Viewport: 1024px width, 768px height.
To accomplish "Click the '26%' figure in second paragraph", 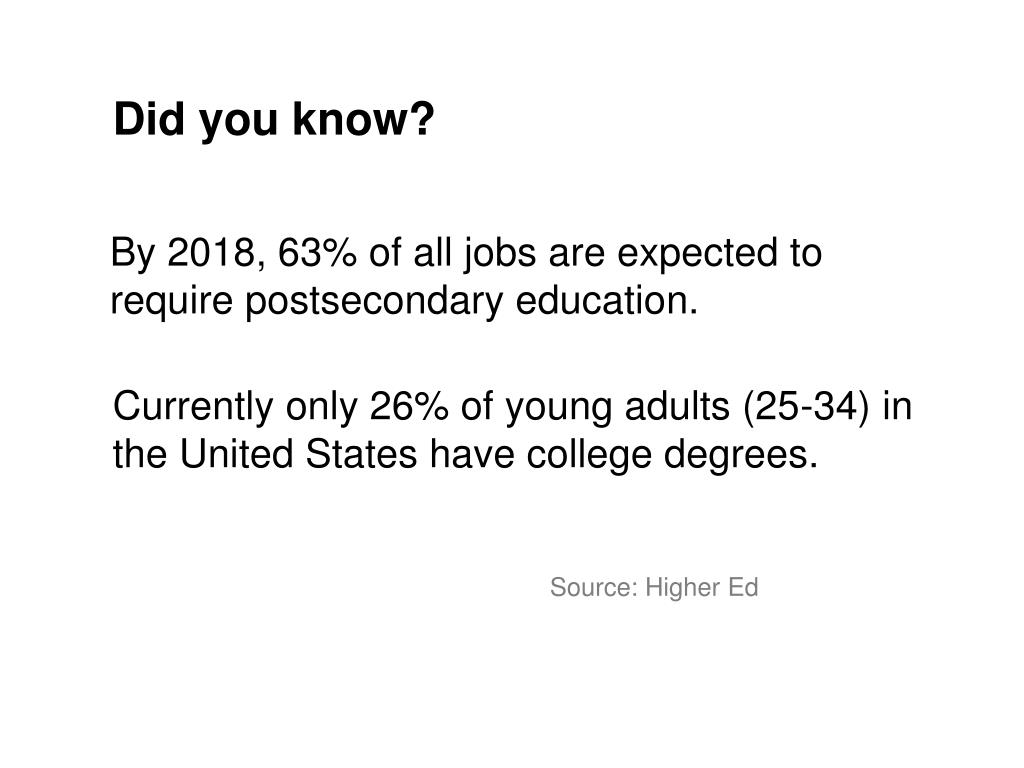I will (x=409, y=406).
